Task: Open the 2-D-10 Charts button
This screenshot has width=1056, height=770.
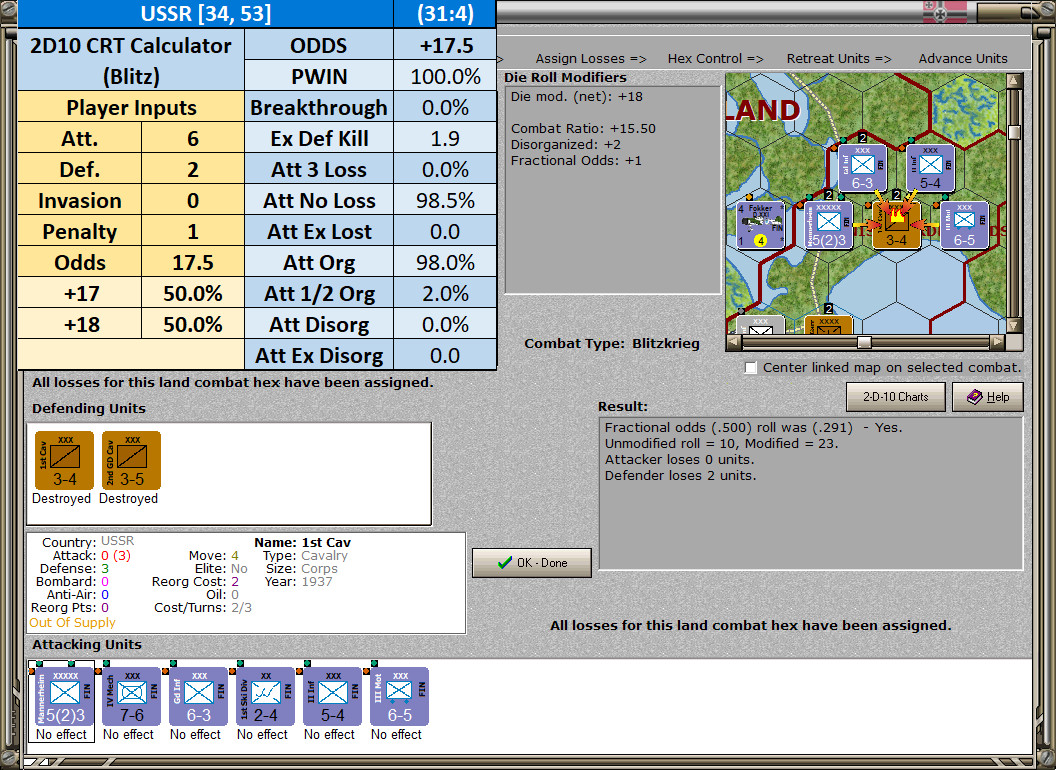Action: tap(896, 397)
